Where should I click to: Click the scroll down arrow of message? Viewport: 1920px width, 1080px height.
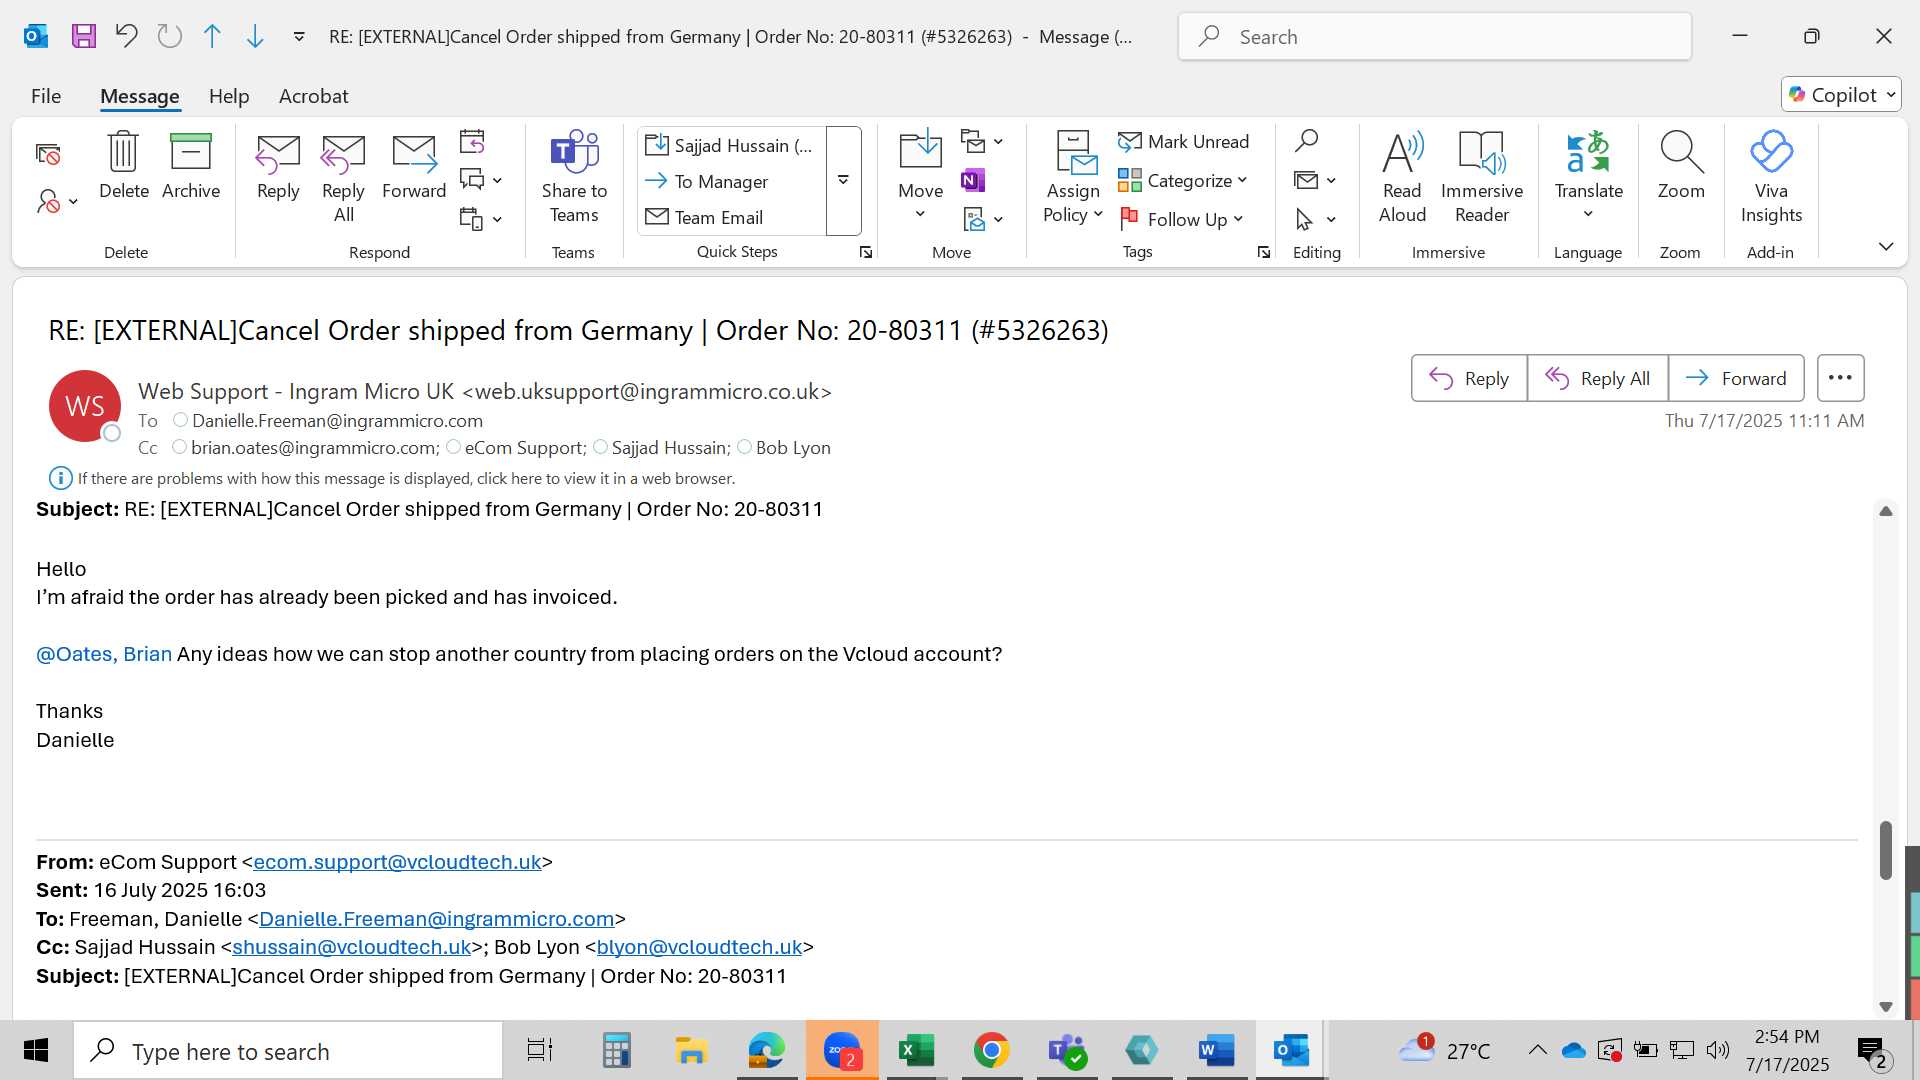point(1886,1007)
